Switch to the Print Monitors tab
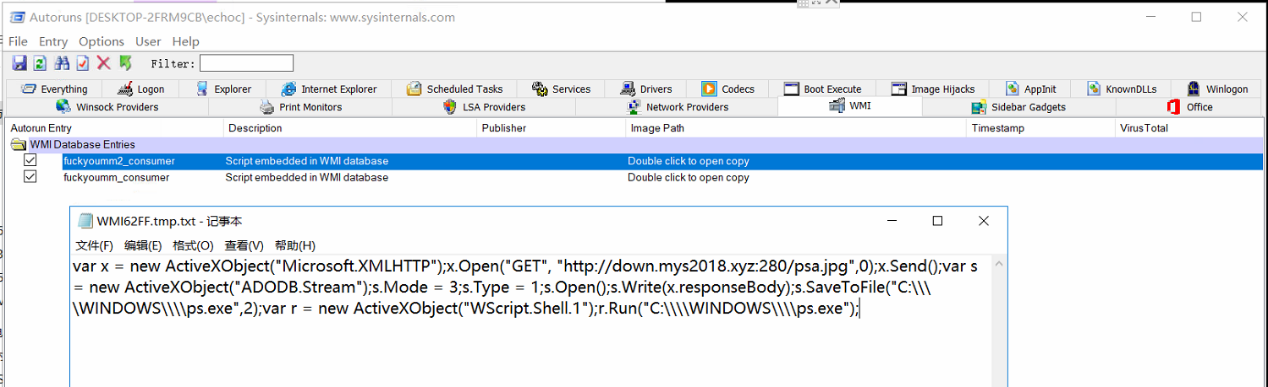1268x387 pixels. [301, 107]
